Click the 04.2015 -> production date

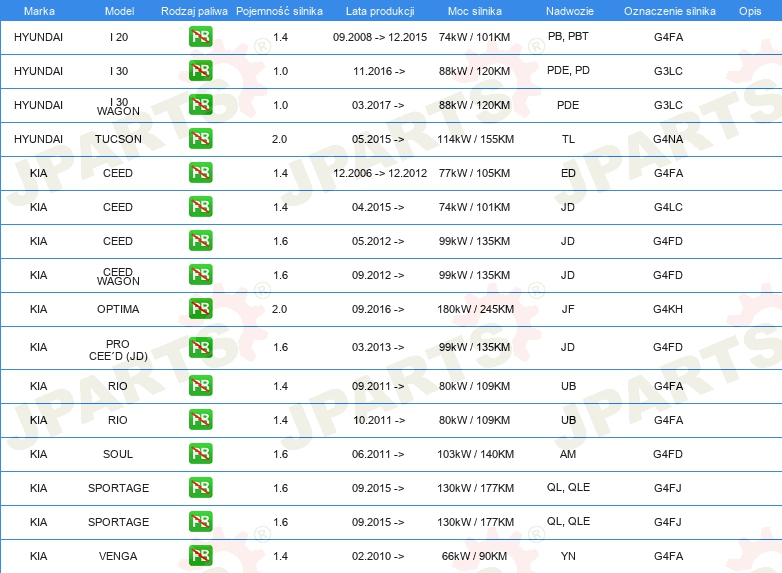coord(378,207)
